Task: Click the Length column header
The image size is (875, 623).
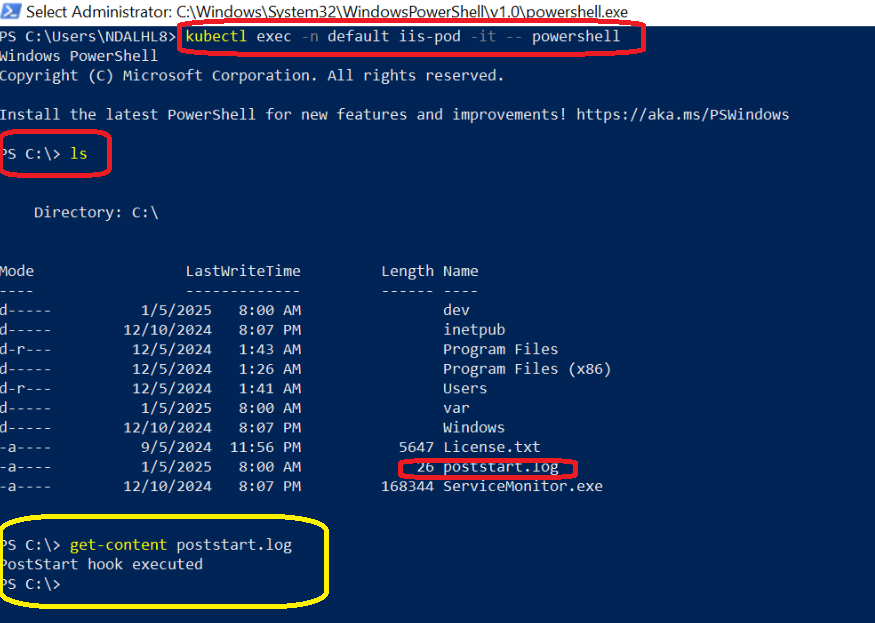Action: pyautogui.click(x=407, y=271)
